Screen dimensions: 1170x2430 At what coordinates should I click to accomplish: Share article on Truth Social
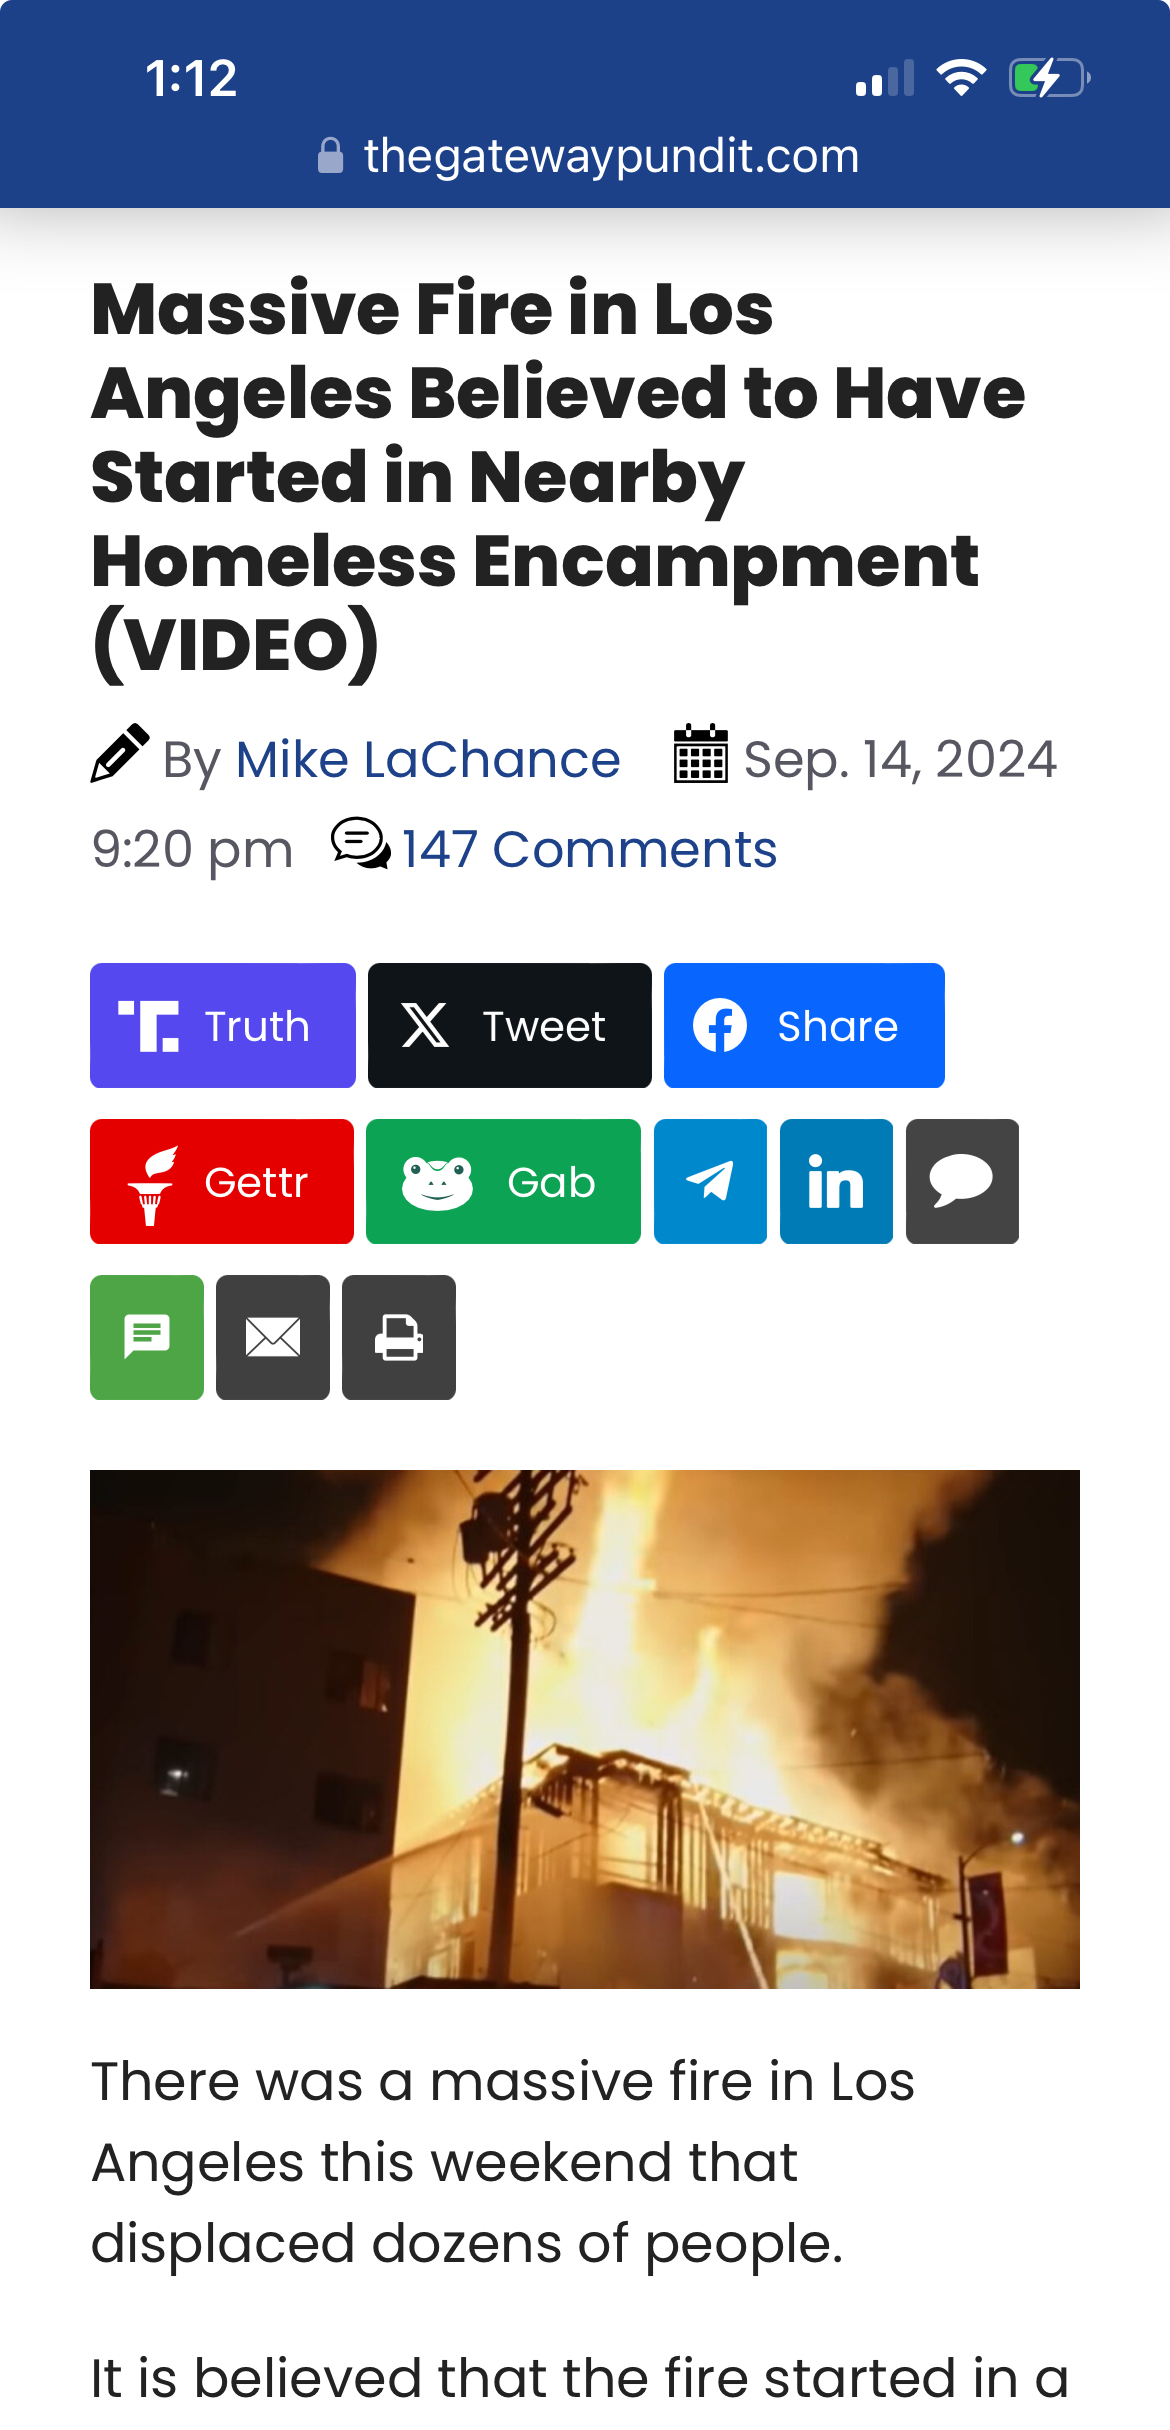222,1025
